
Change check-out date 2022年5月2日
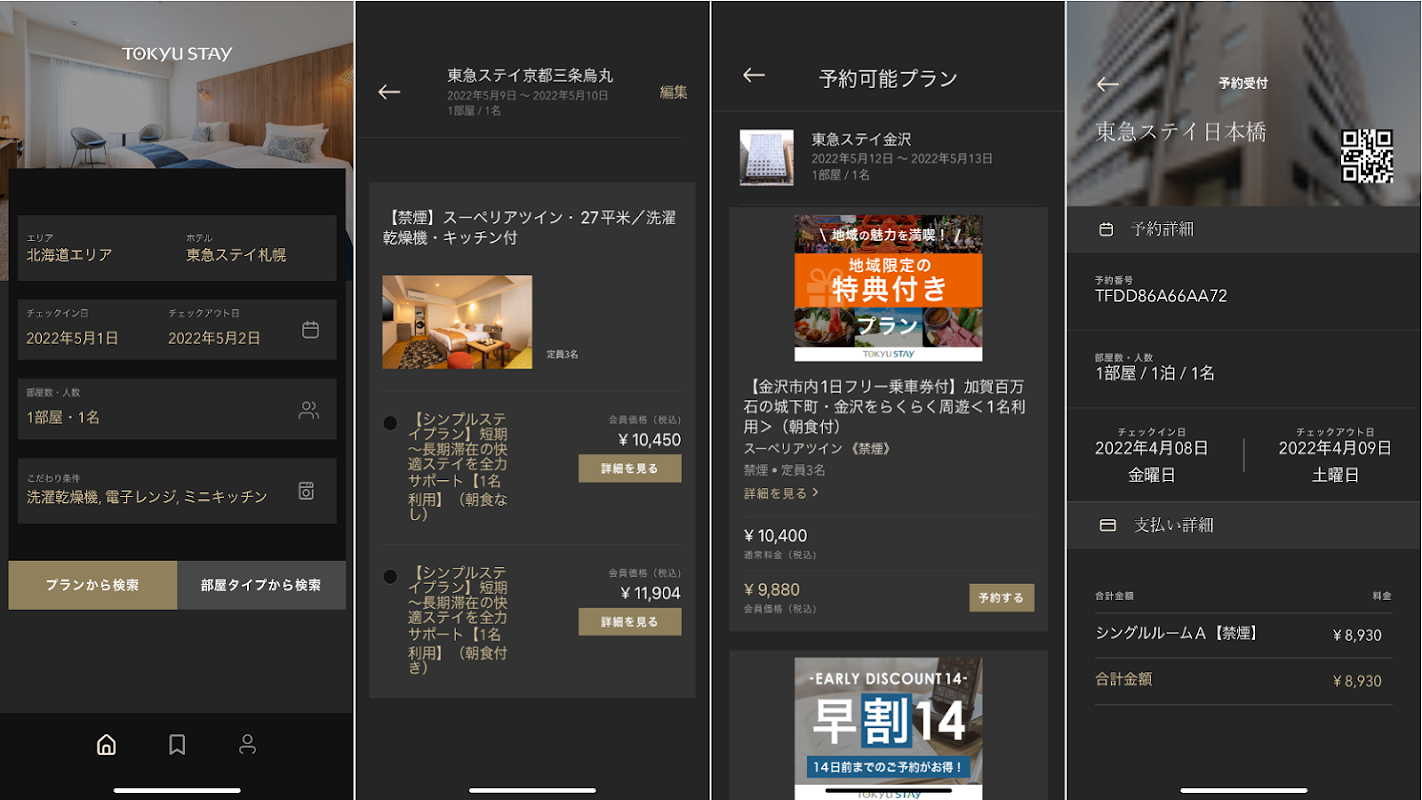tap(214, 338)
